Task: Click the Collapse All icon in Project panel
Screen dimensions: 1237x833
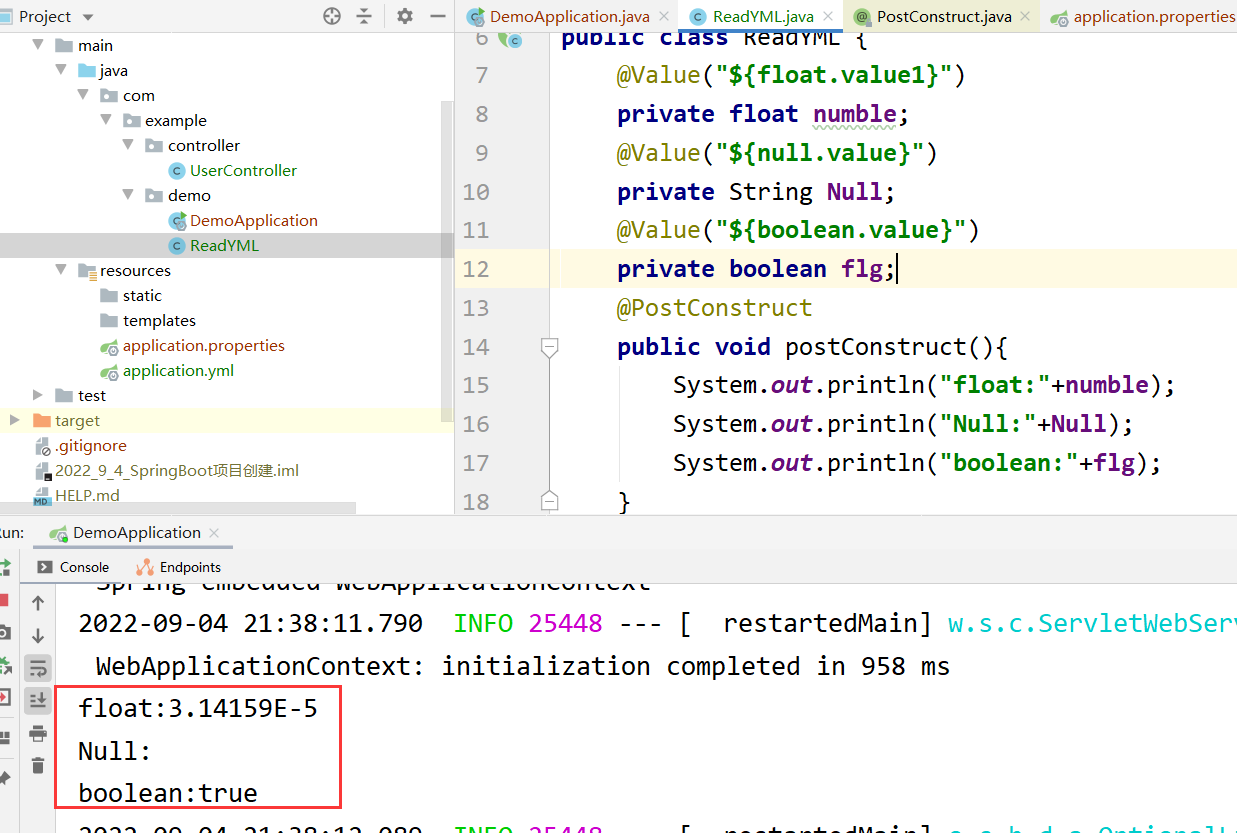Action: coord(364,16)
